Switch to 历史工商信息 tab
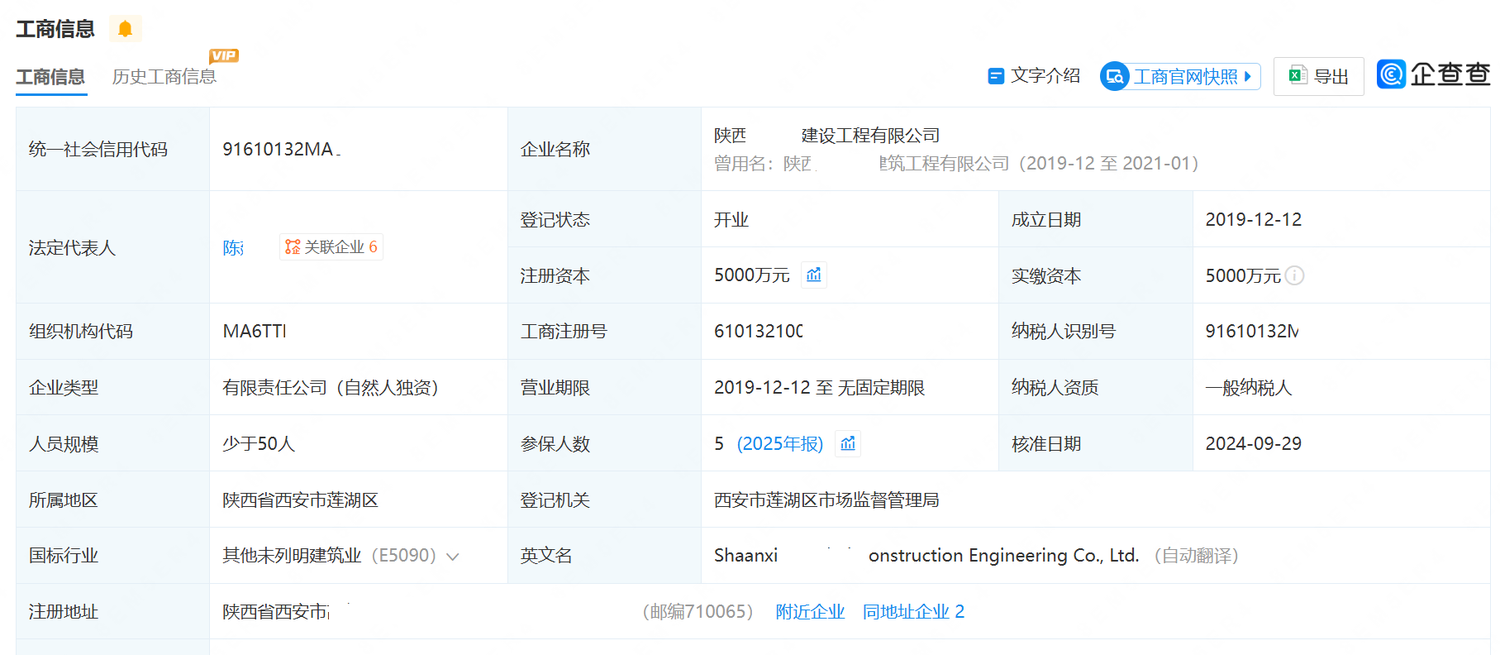This screenshot has width=1500, height=655. pos(164,77)
